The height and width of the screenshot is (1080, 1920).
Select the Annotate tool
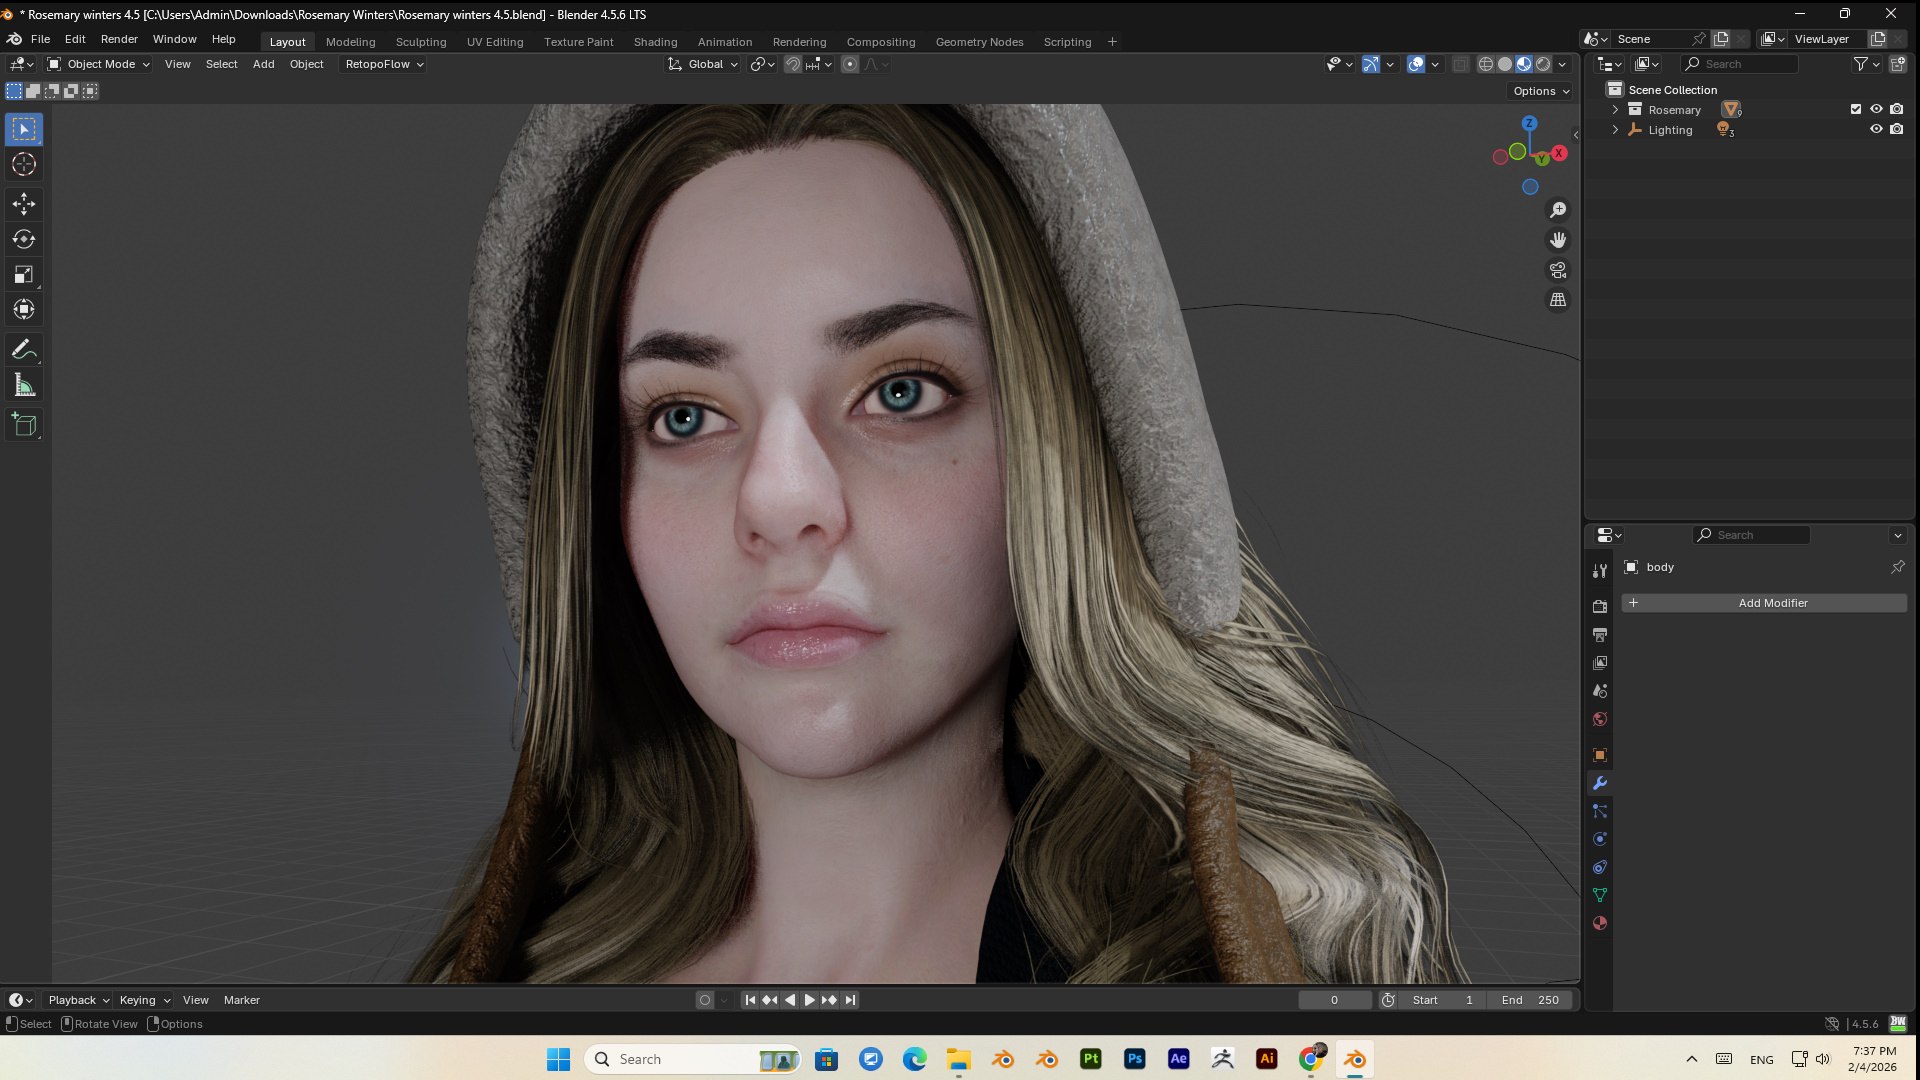coord(24,350)
